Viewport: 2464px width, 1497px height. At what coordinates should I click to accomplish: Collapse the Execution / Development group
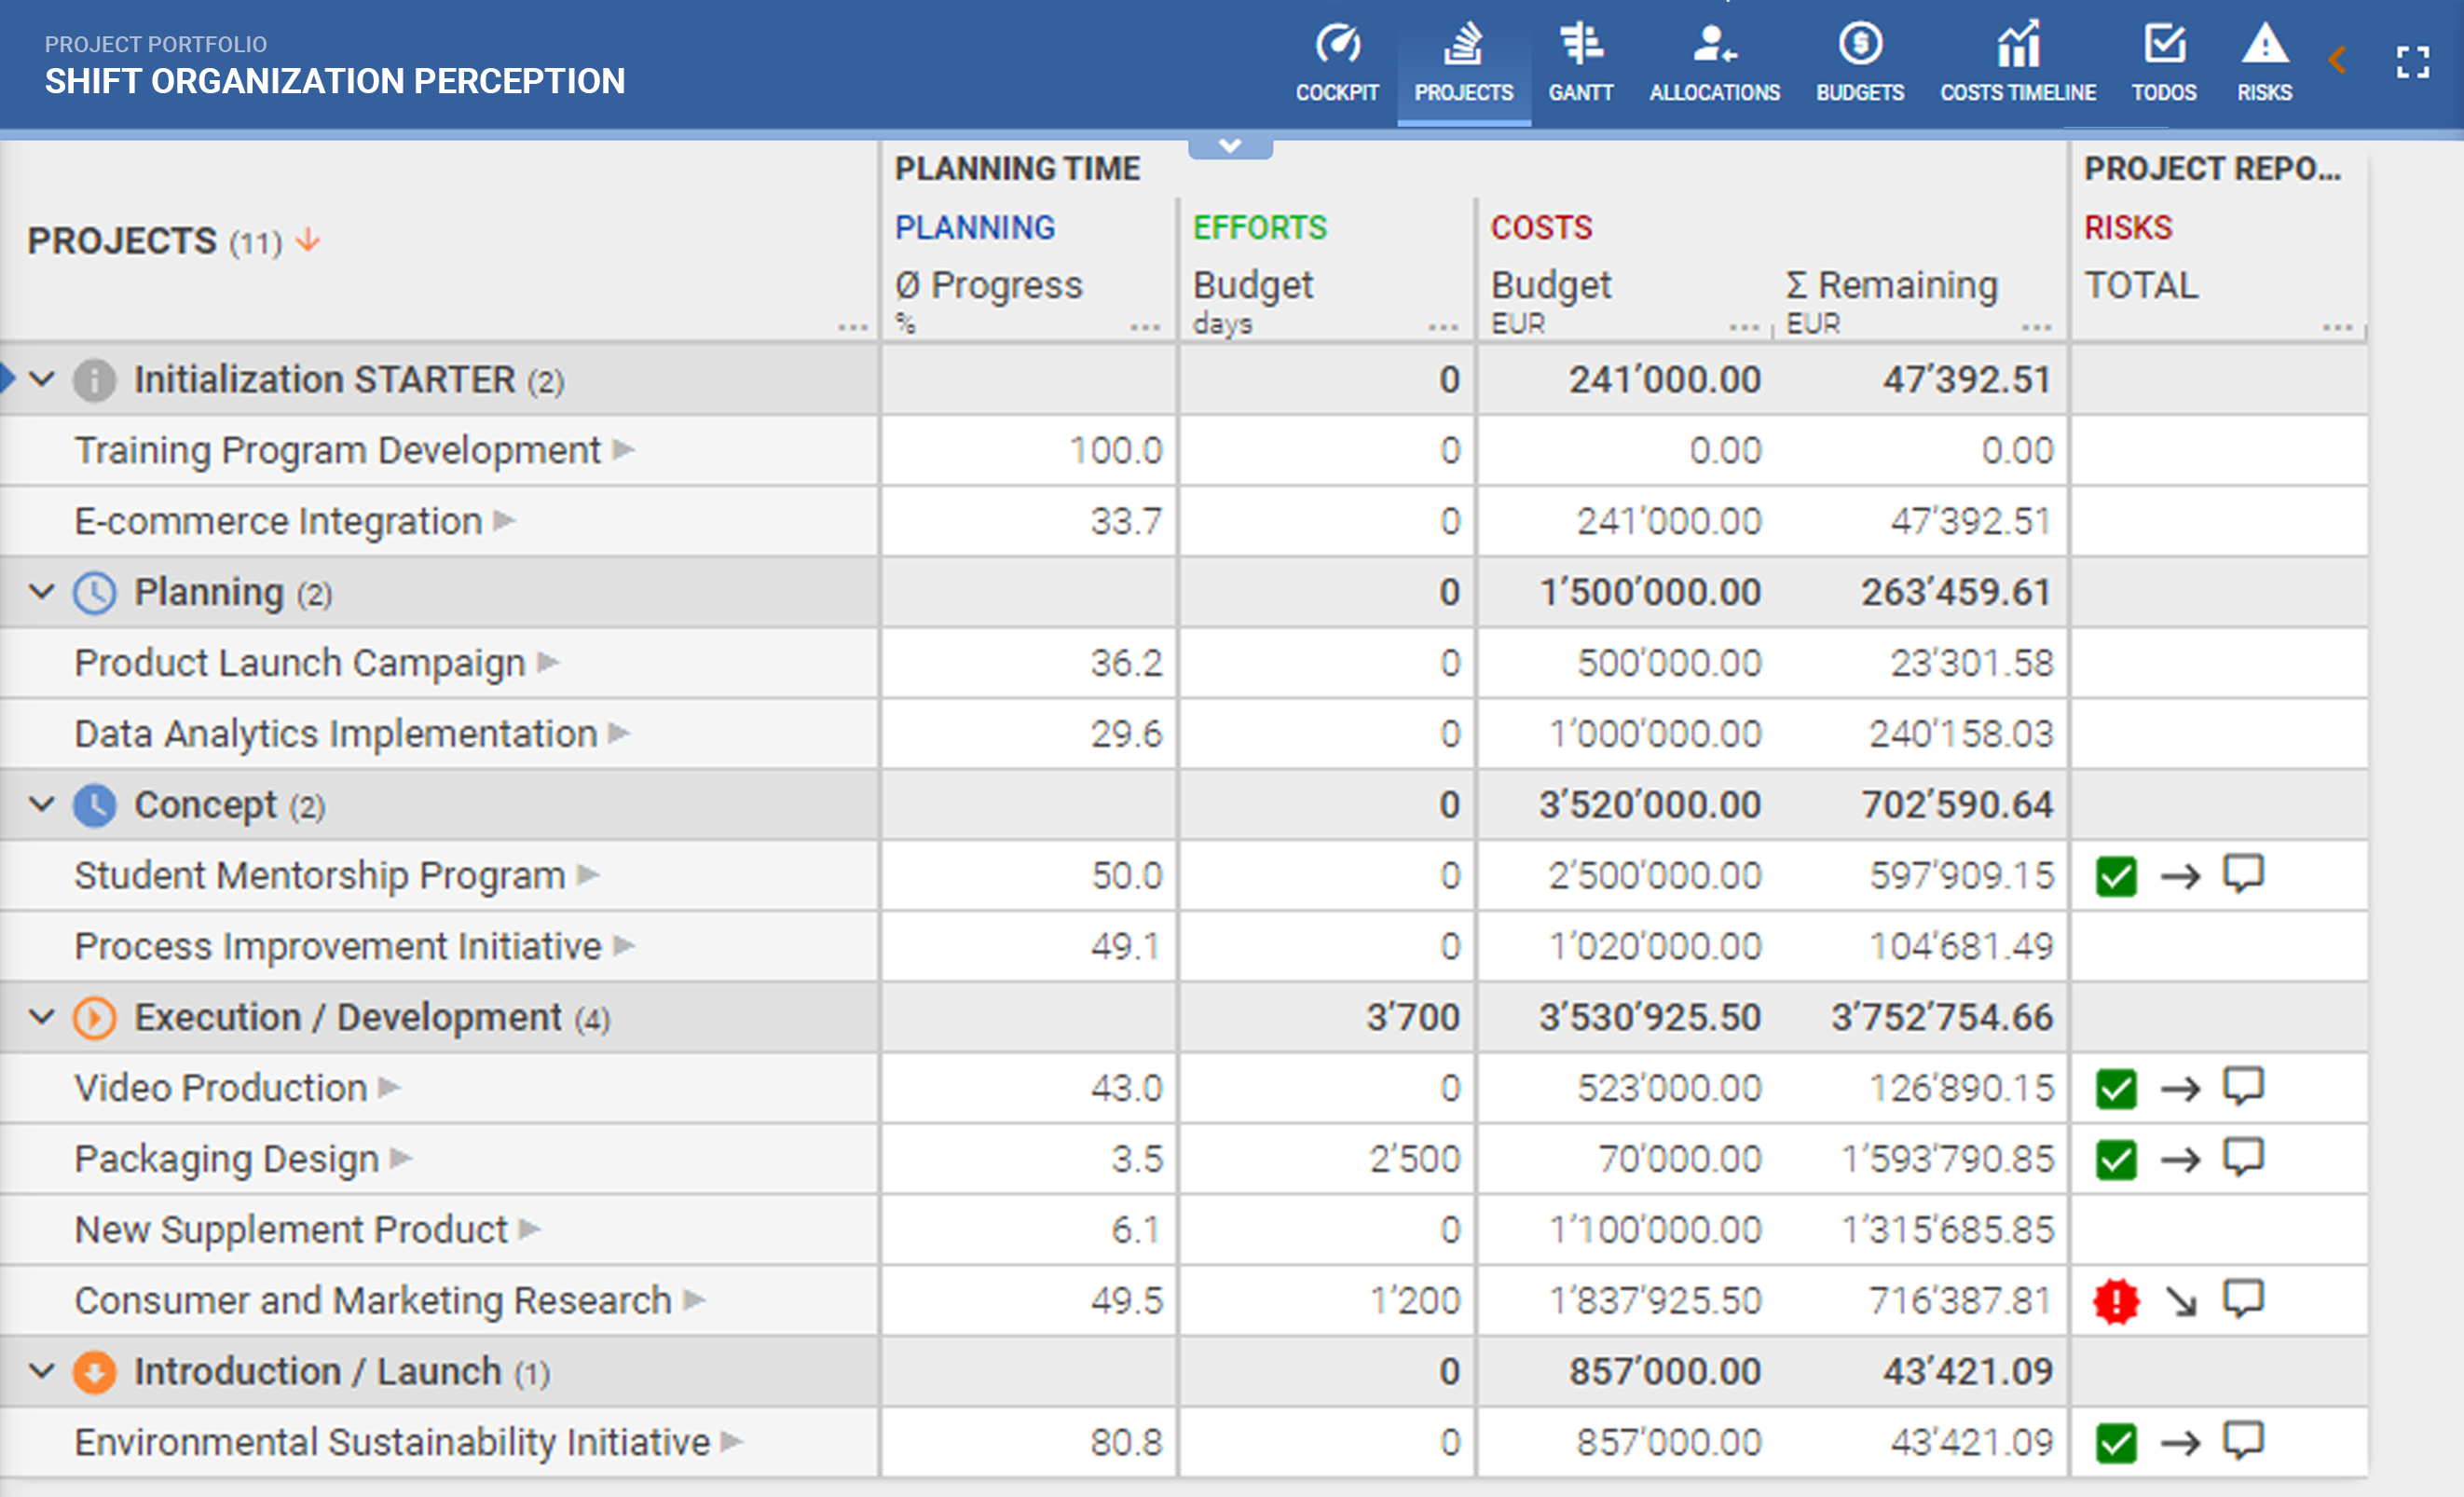[x=42, y=1017]
